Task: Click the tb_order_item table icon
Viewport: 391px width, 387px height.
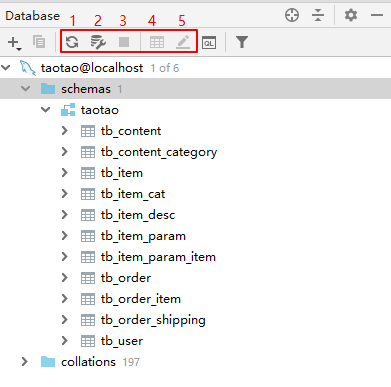Action: point(88,299)
